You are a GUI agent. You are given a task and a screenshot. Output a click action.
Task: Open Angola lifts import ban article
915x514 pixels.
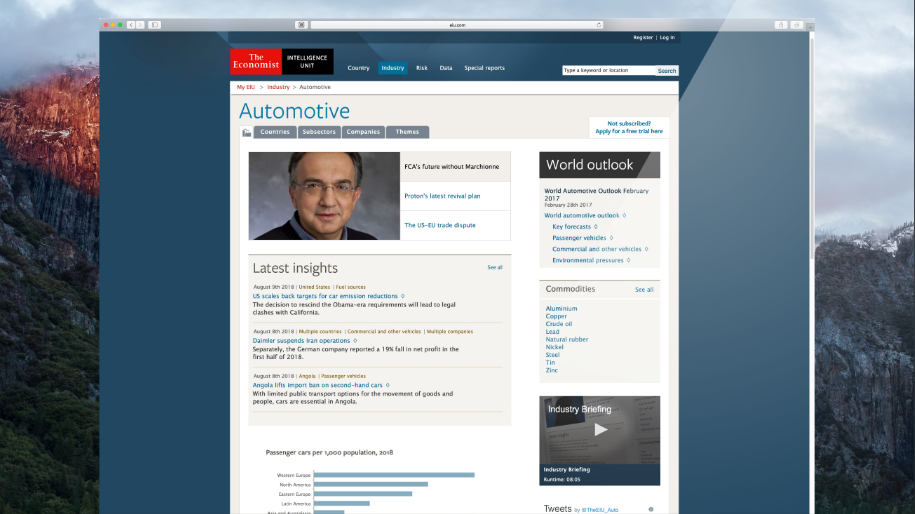pyautogui.click(x=317, y=385)
